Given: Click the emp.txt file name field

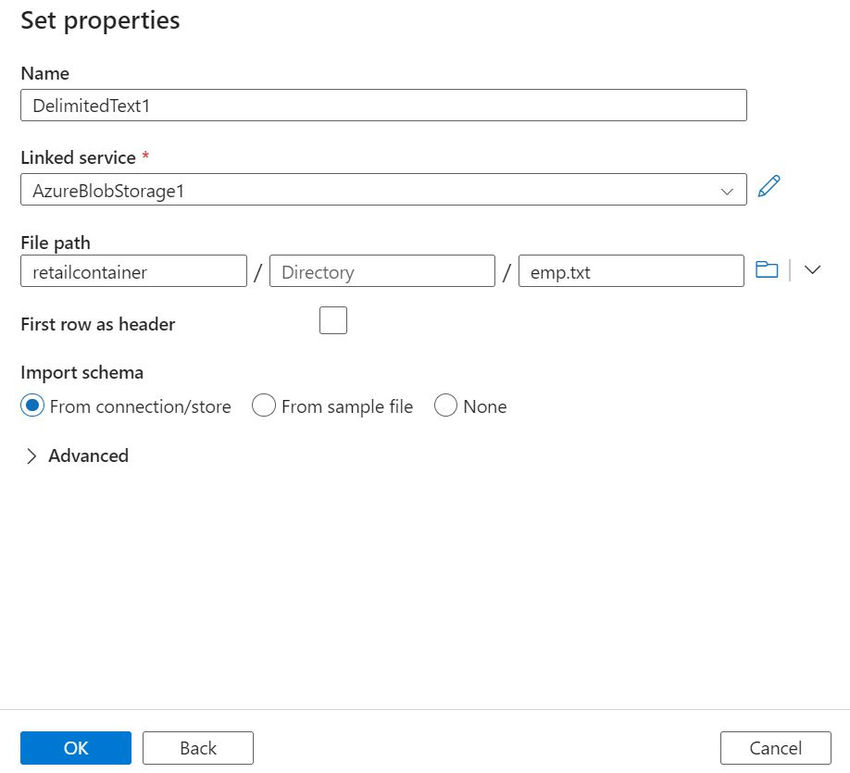Looking at the screenshot, I should (630, 271).
